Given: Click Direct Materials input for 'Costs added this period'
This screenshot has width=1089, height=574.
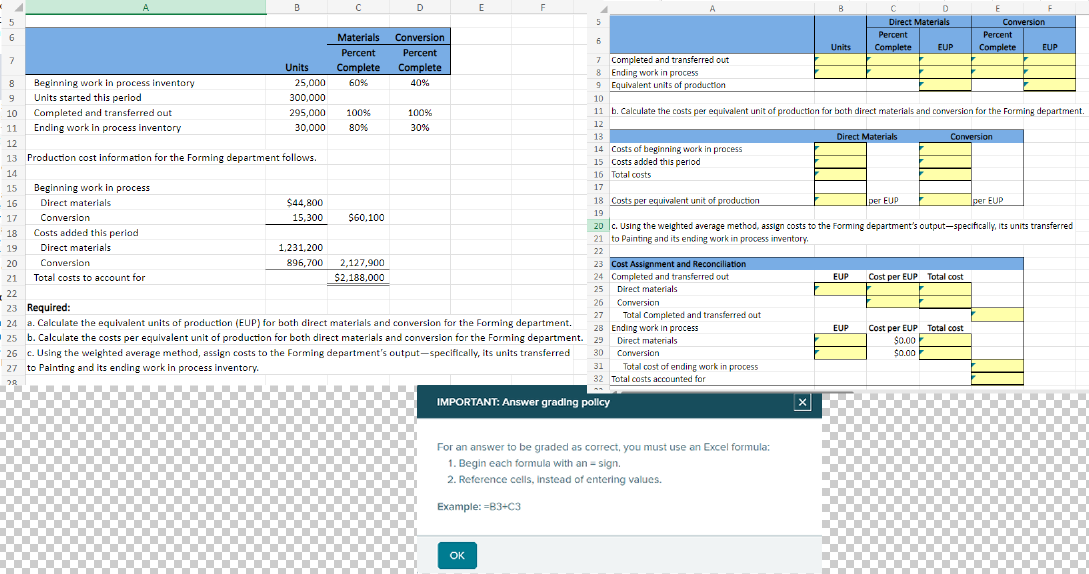Looking at the screenshot, I should (840, 162).
